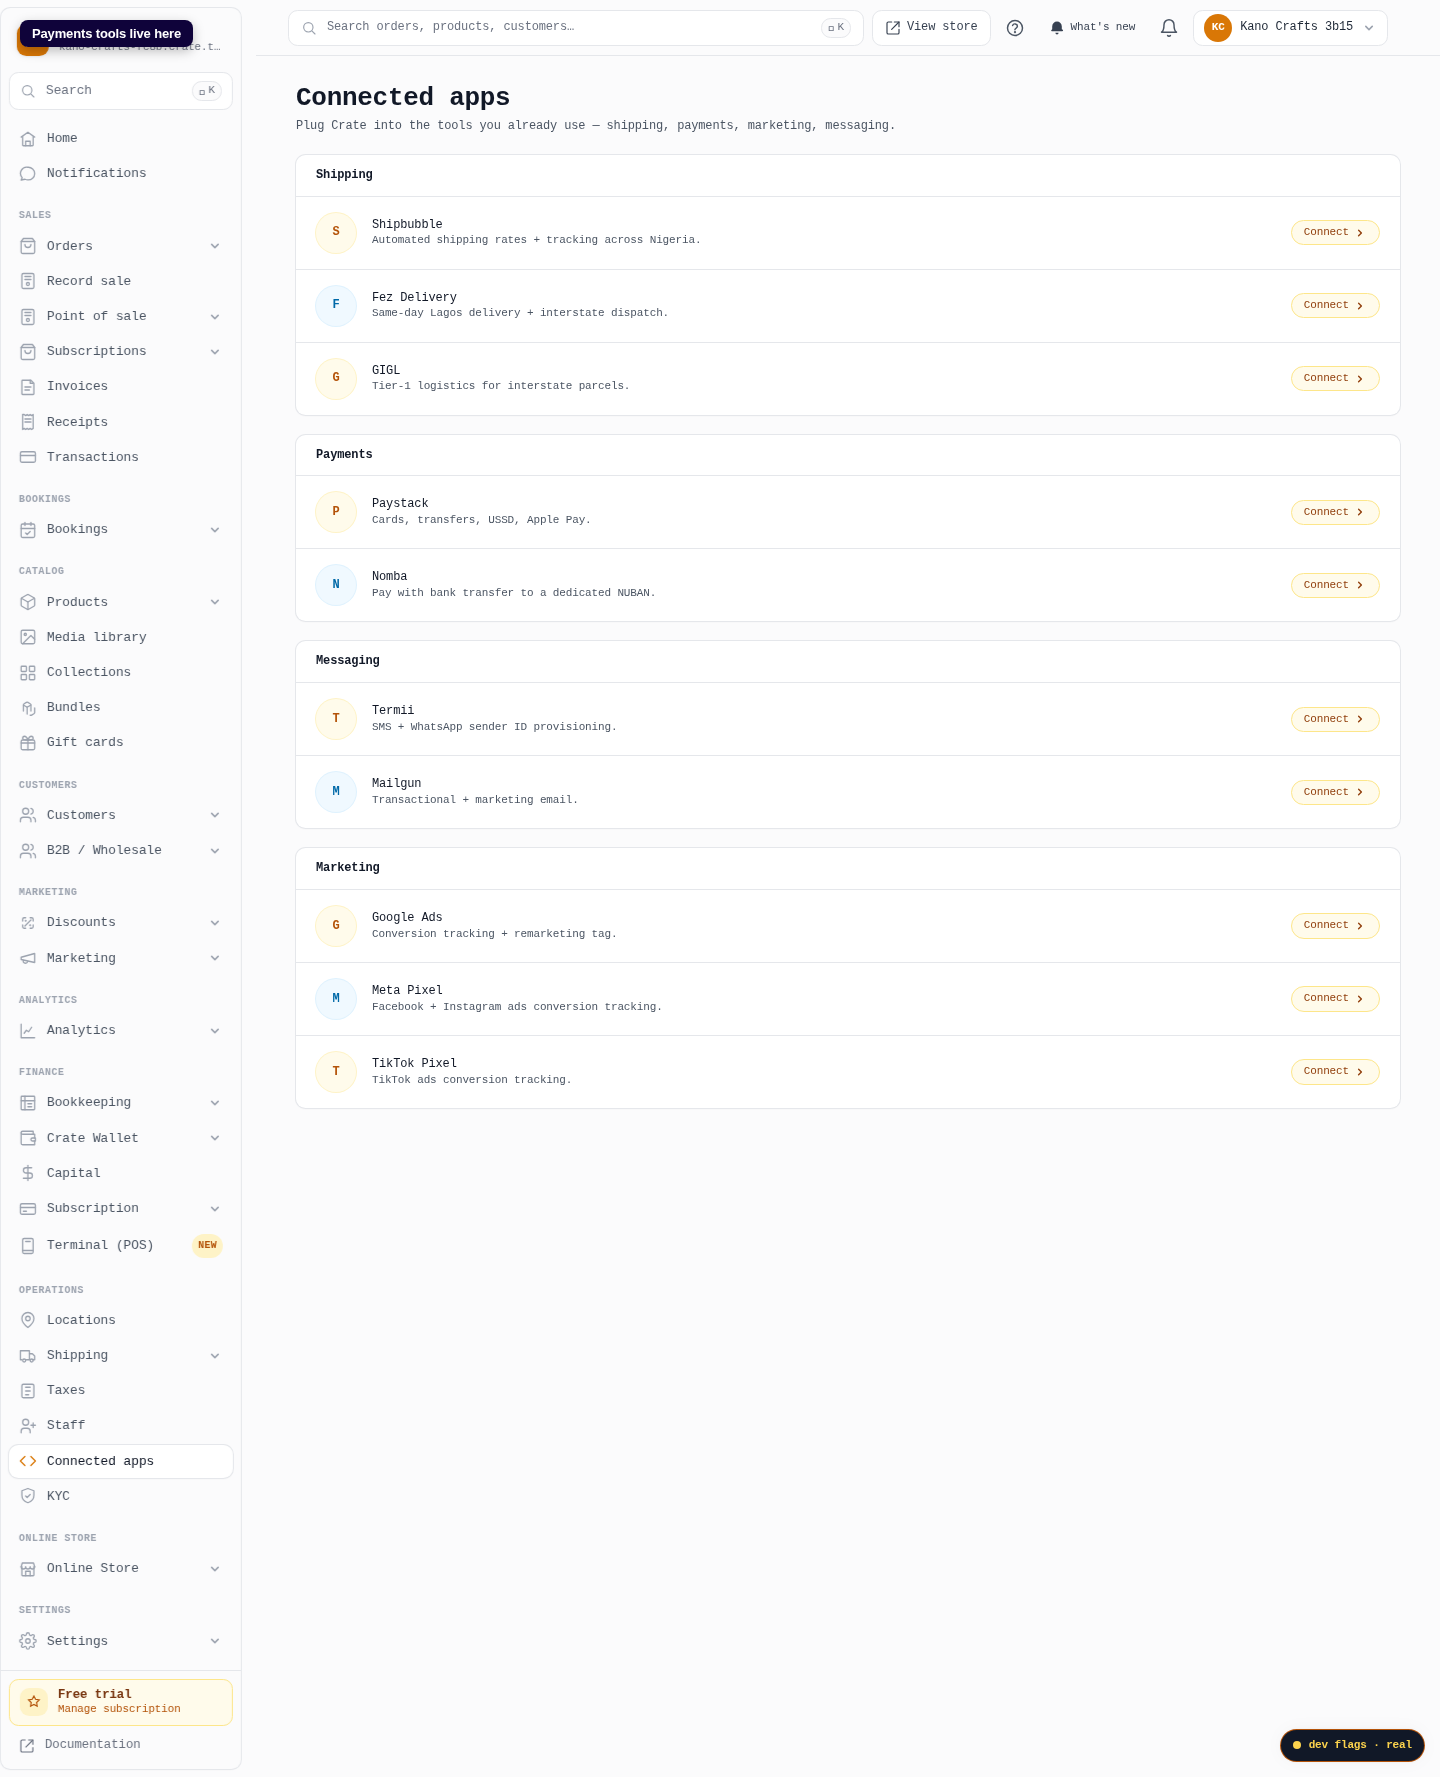
Task: Go to Invoices in sidebar
Action: 121,386
